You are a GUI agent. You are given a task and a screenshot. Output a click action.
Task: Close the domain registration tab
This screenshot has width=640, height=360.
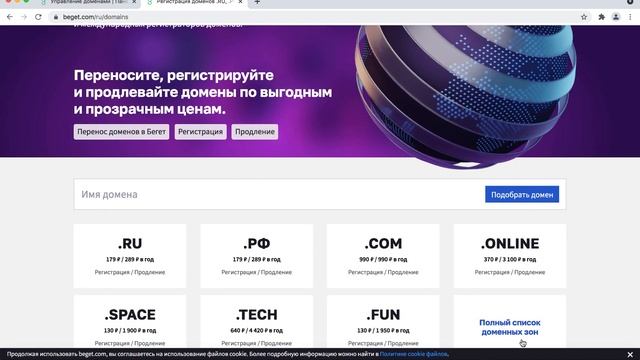[240, 2]
